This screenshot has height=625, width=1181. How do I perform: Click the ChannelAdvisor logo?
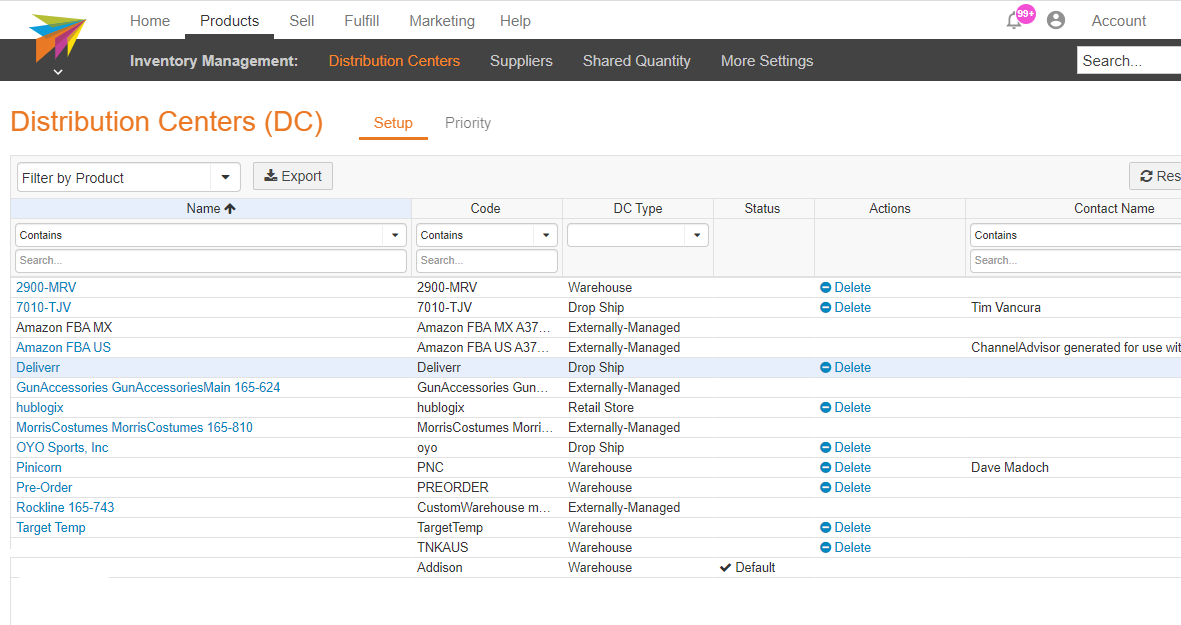pyautogui.click(x=56, y=37)
